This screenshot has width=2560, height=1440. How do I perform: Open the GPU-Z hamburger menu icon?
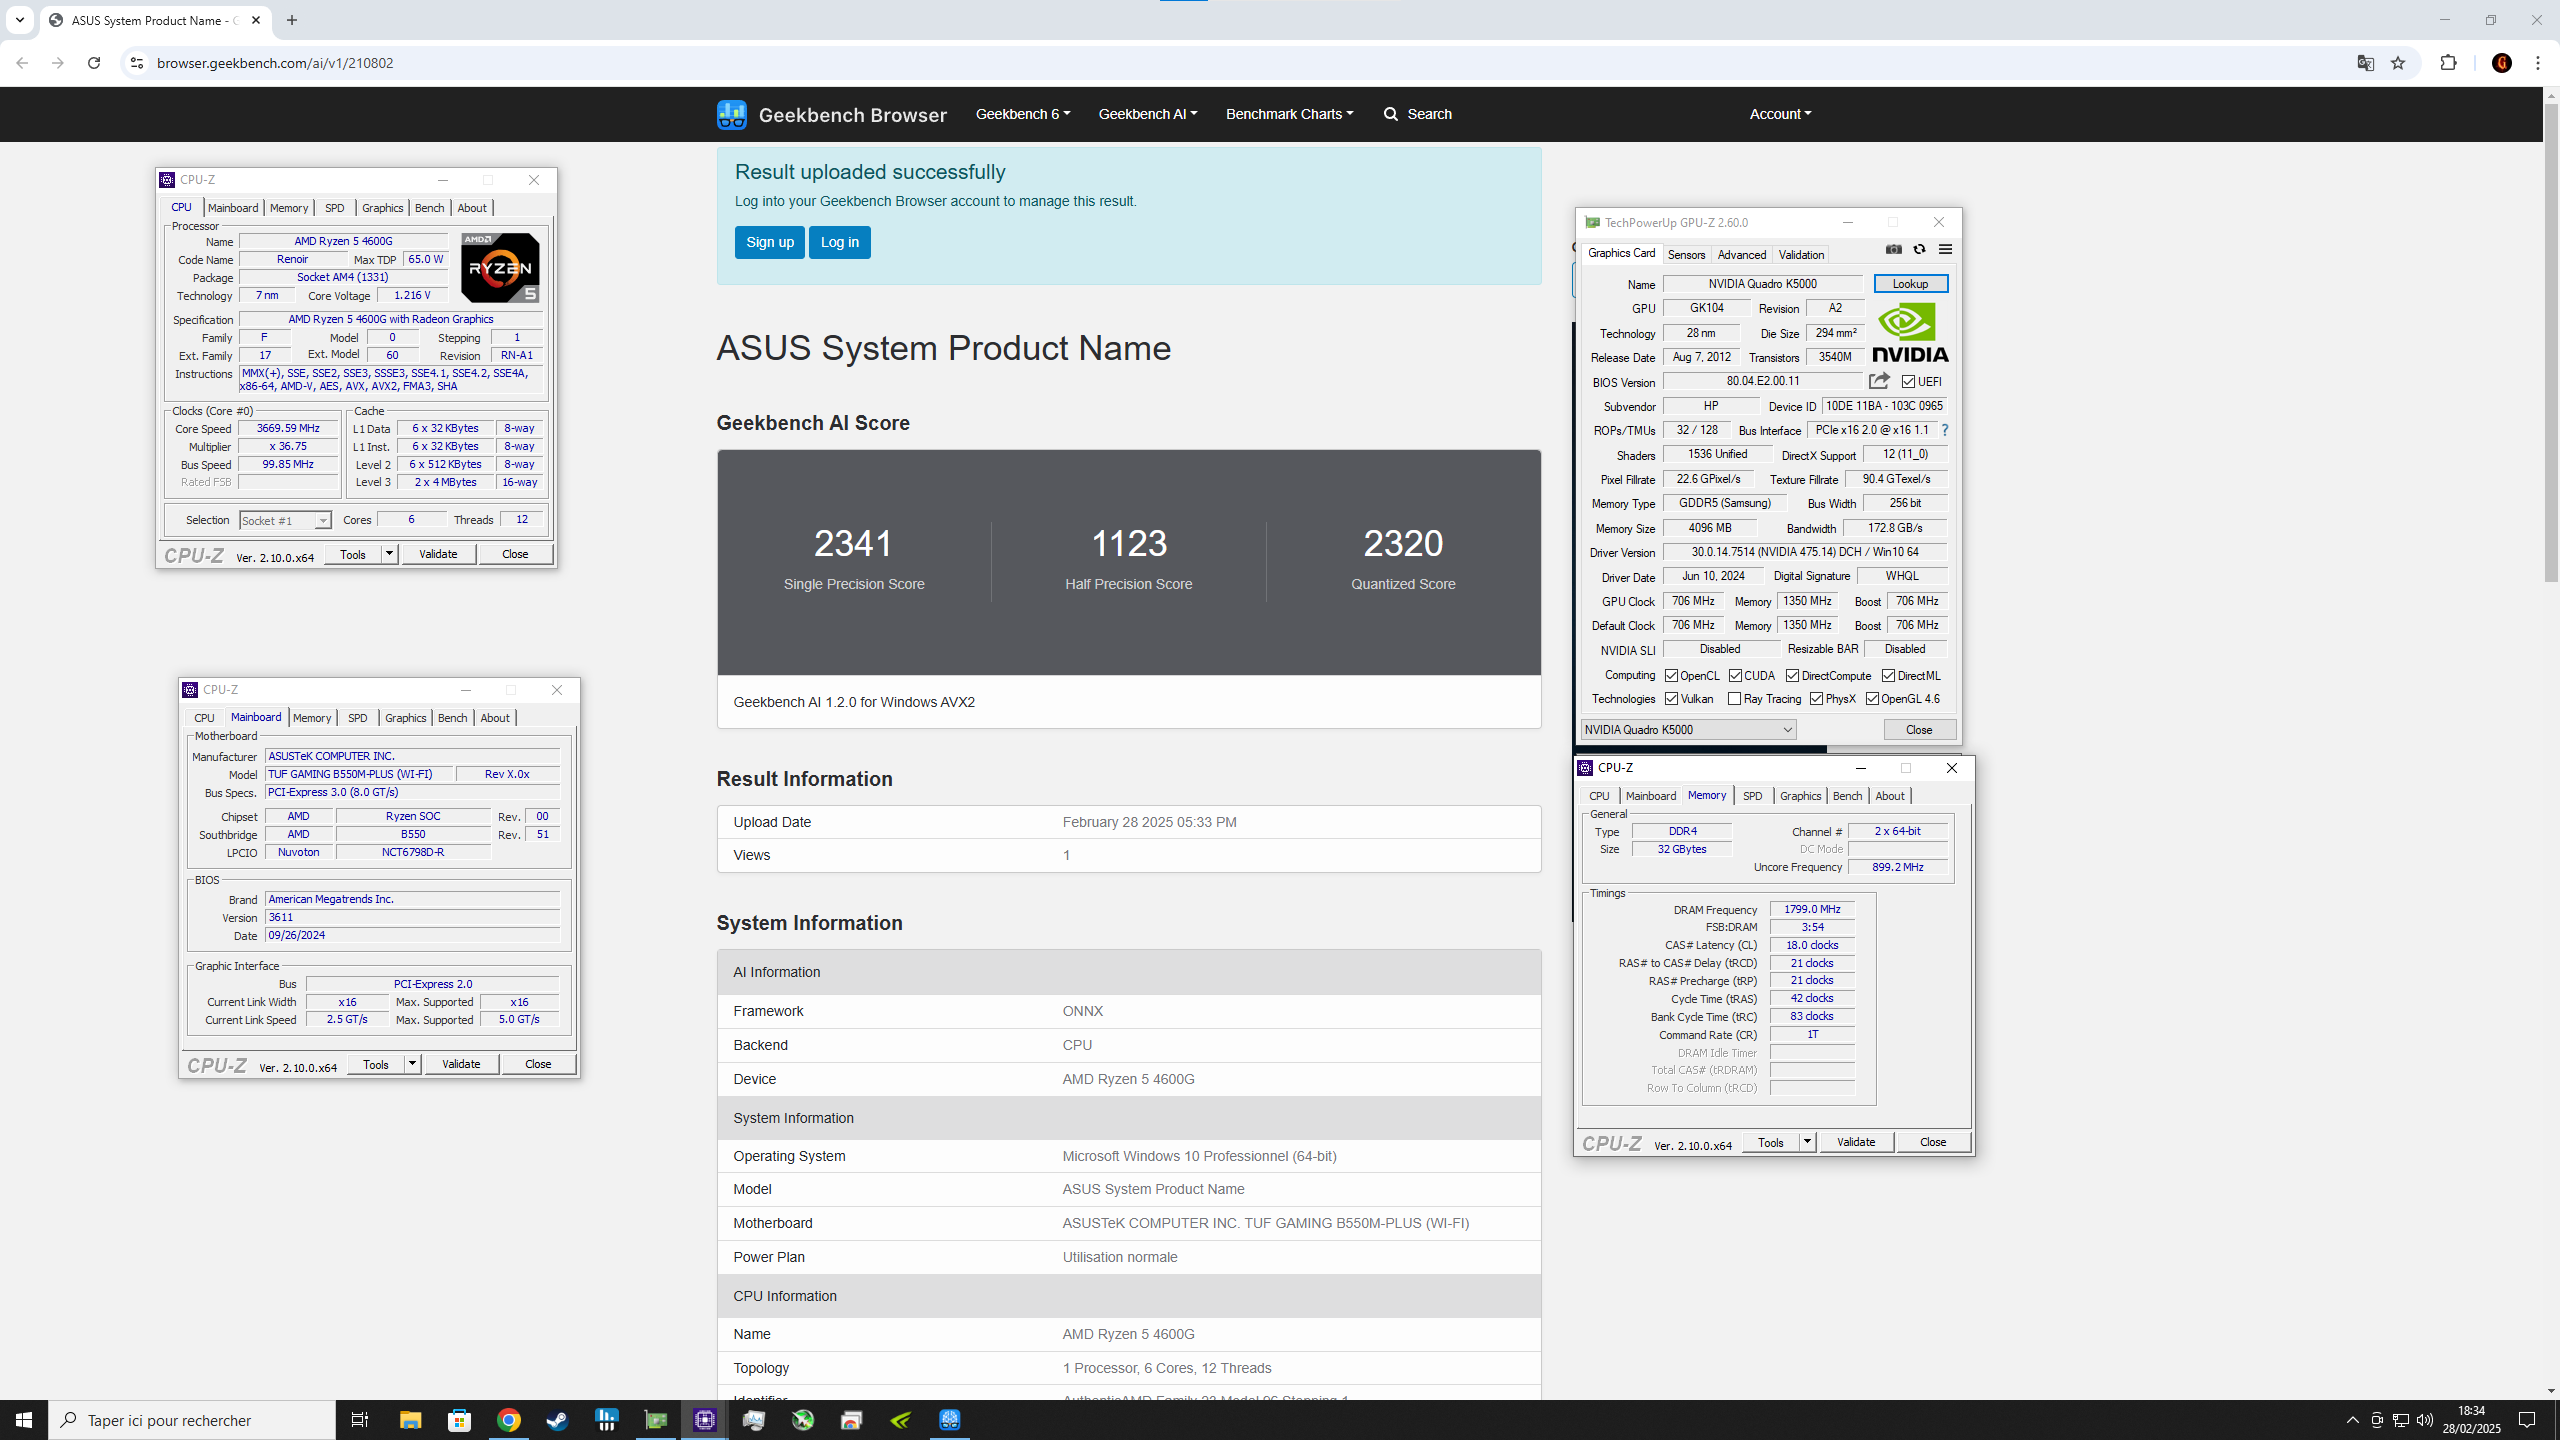point(1945,249)
